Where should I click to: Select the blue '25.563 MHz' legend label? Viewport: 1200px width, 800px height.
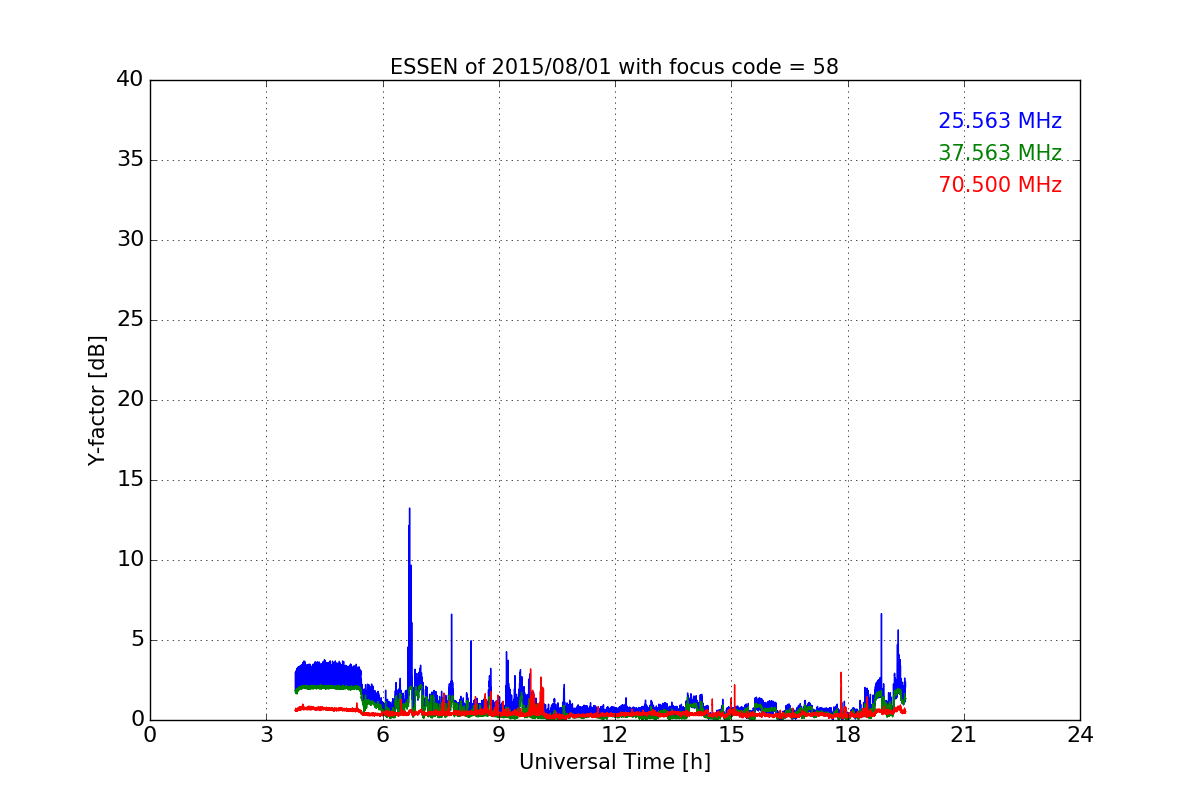(x=1000, y=121)
